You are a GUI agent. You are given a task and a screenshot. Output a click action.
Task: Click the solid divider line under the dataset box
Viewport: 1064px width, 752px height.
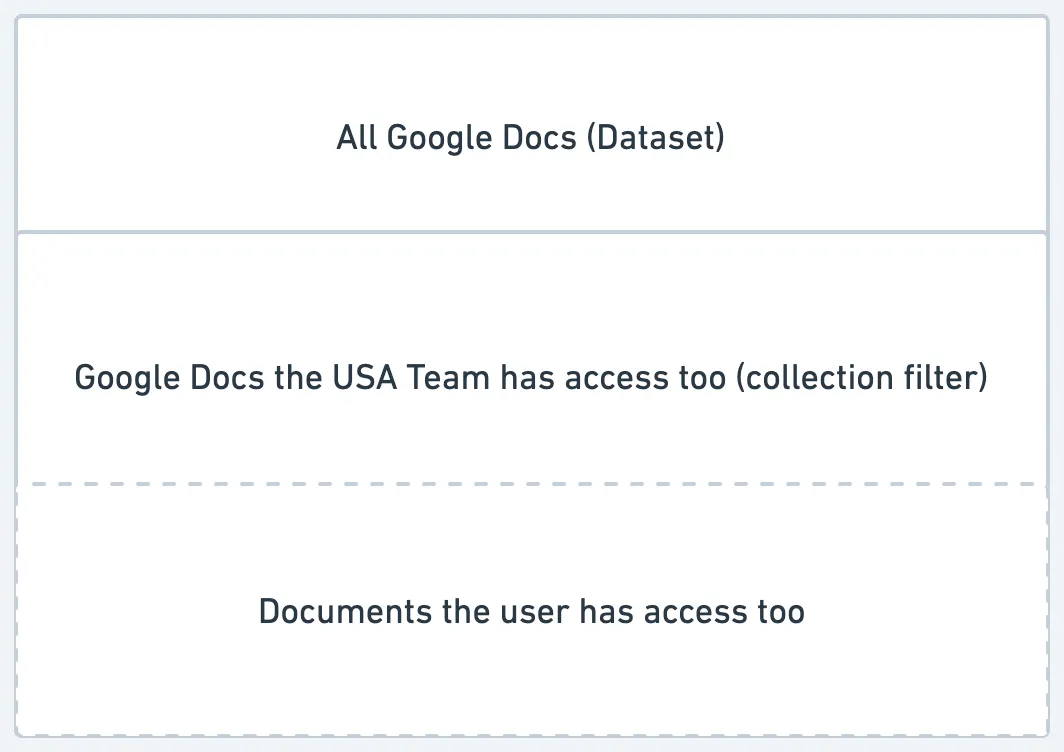point(532,232)
